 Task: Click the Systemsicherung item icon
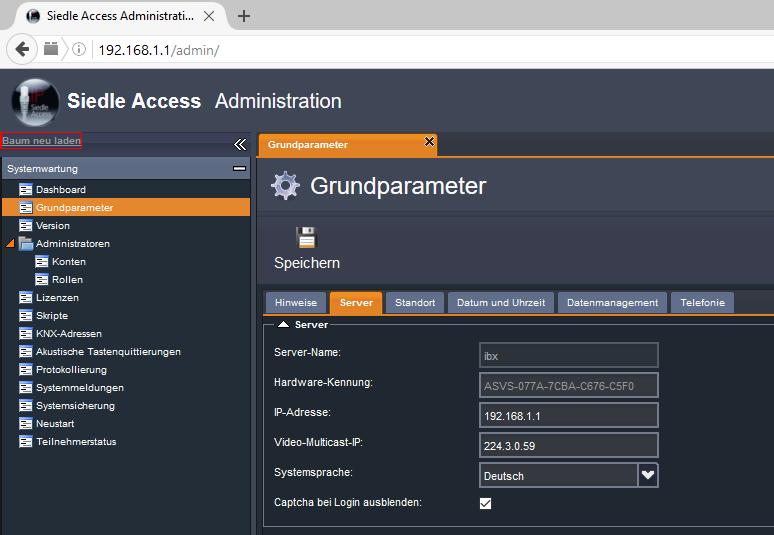(26, 406)
